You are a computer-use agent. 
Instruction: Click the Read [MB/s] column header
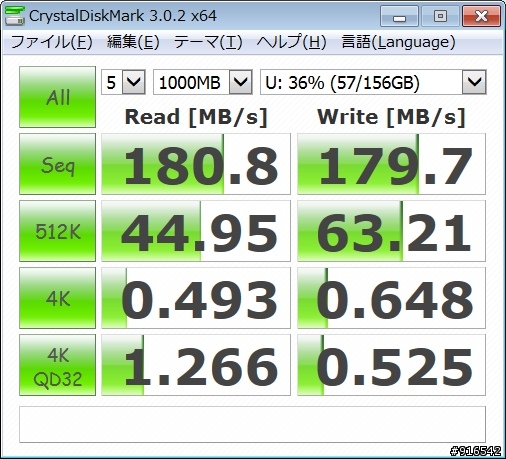[196, 117]
